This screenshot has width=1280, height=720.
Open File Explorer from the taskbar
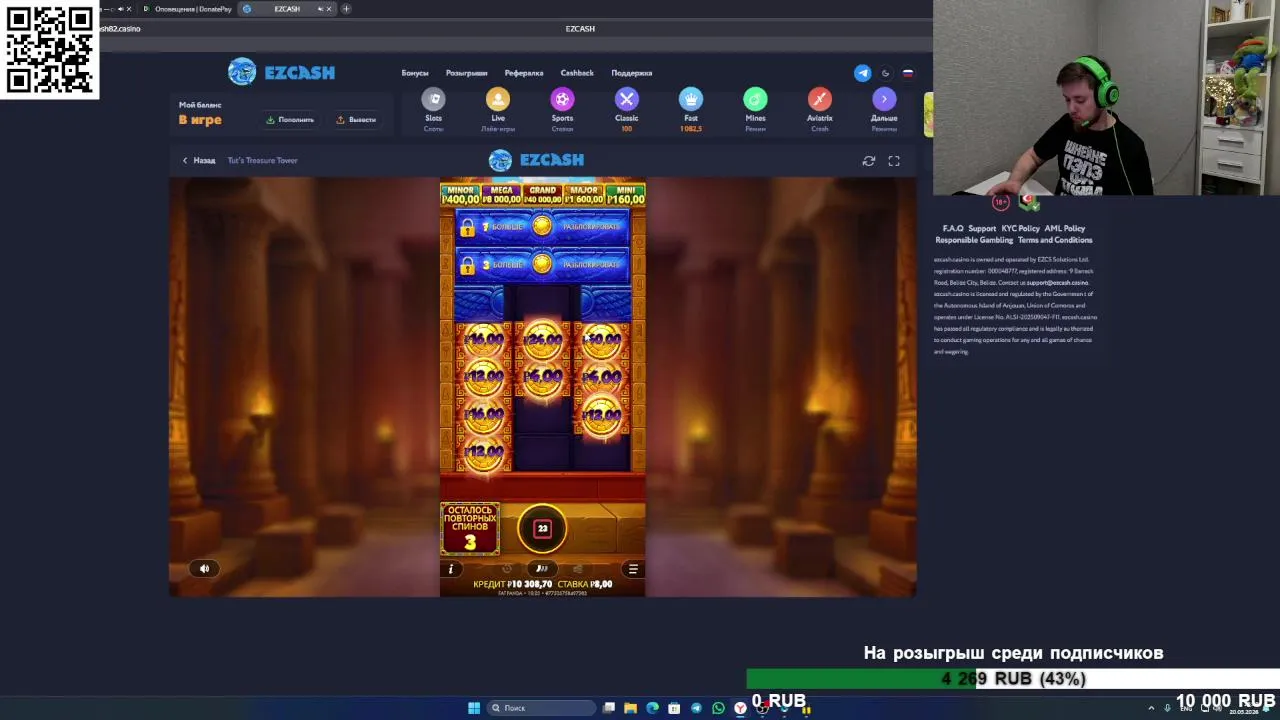[630, 708]
